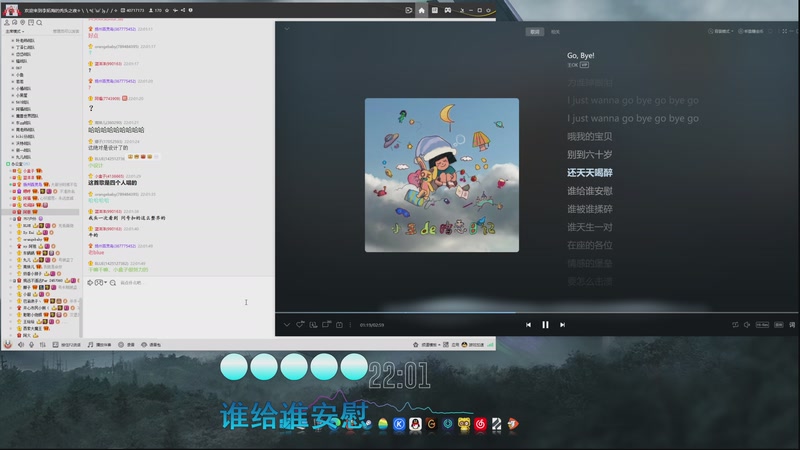Click the video-exit icon left of home icon
Screen dimensions: 800x450
[x=408, y=10]
